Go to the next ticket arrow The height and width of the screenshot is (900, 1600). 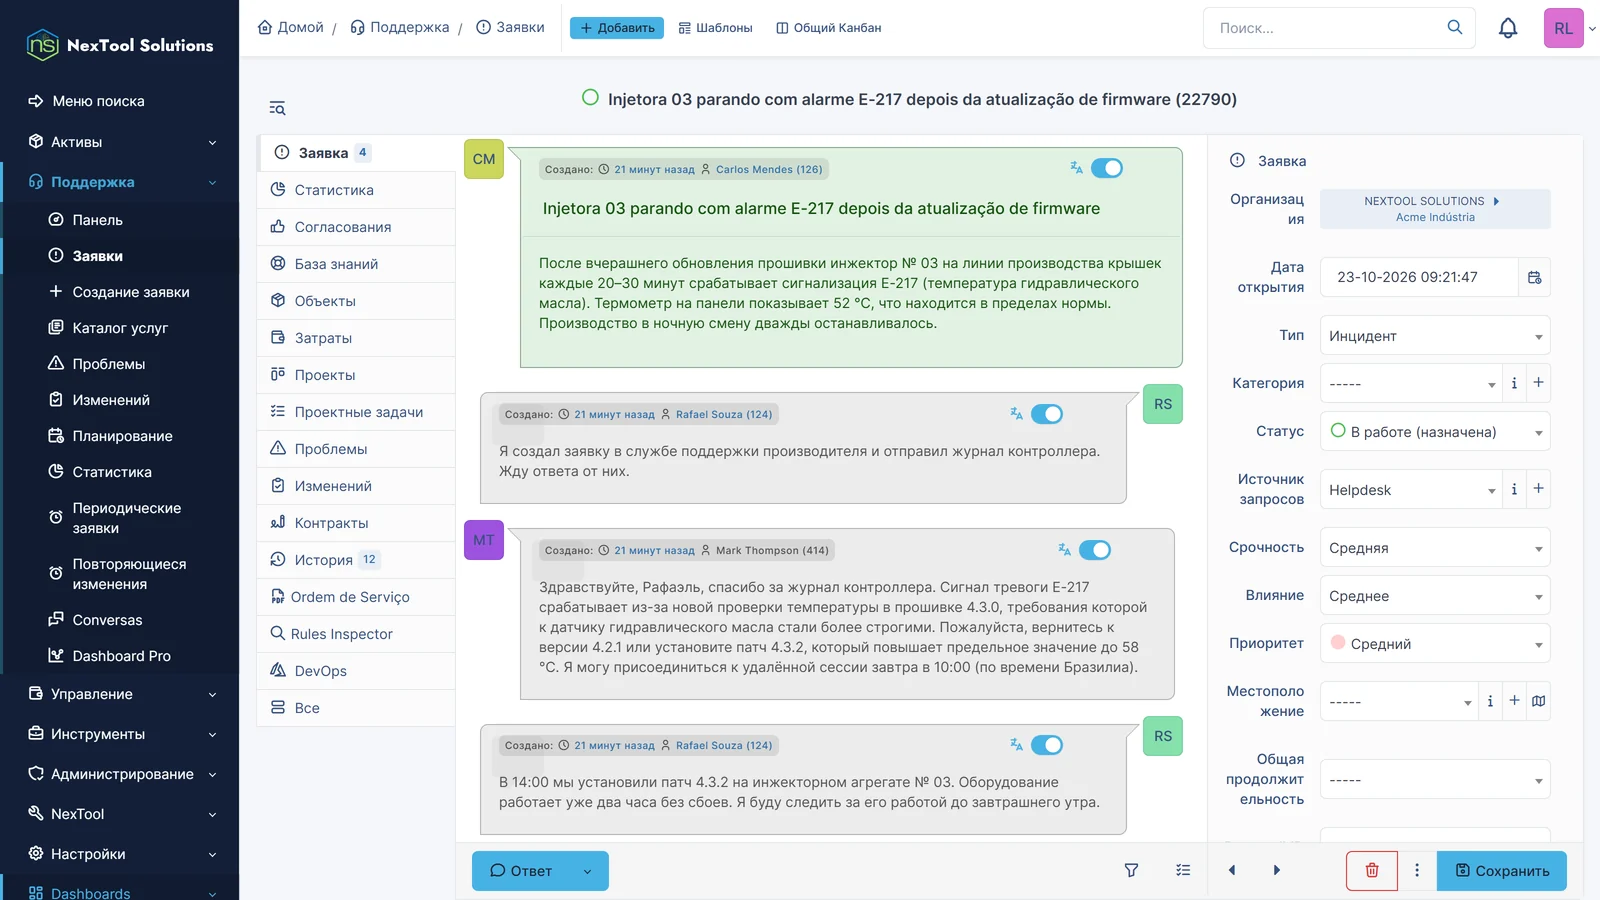1277,870
